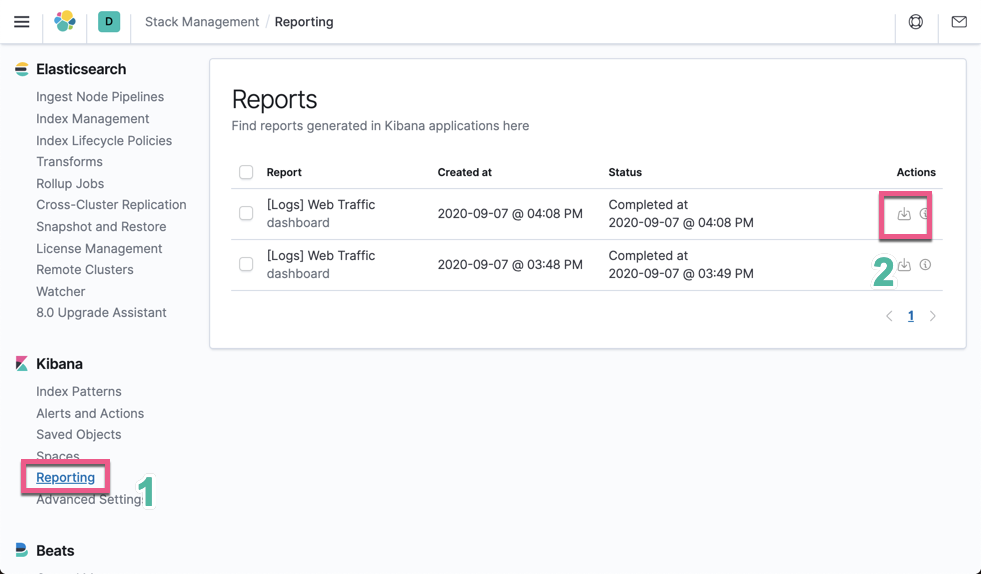Click the Reporting breadcrumb

304,22
